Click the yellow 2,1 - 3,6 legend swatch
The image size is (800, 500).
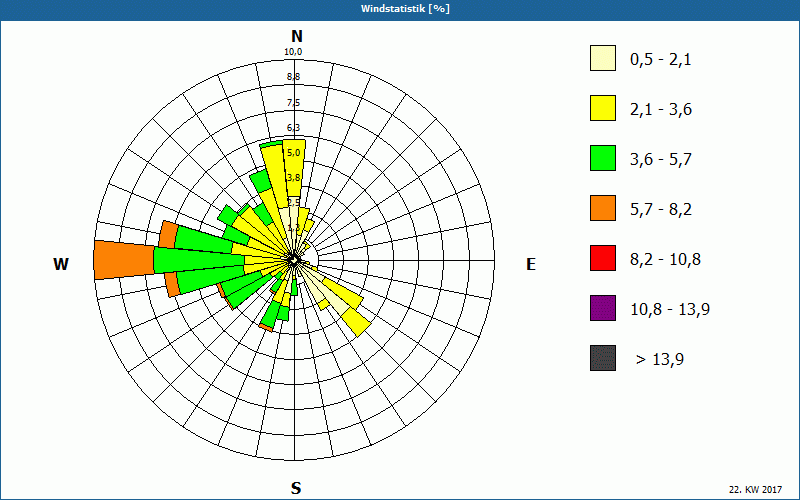(603, 108)
